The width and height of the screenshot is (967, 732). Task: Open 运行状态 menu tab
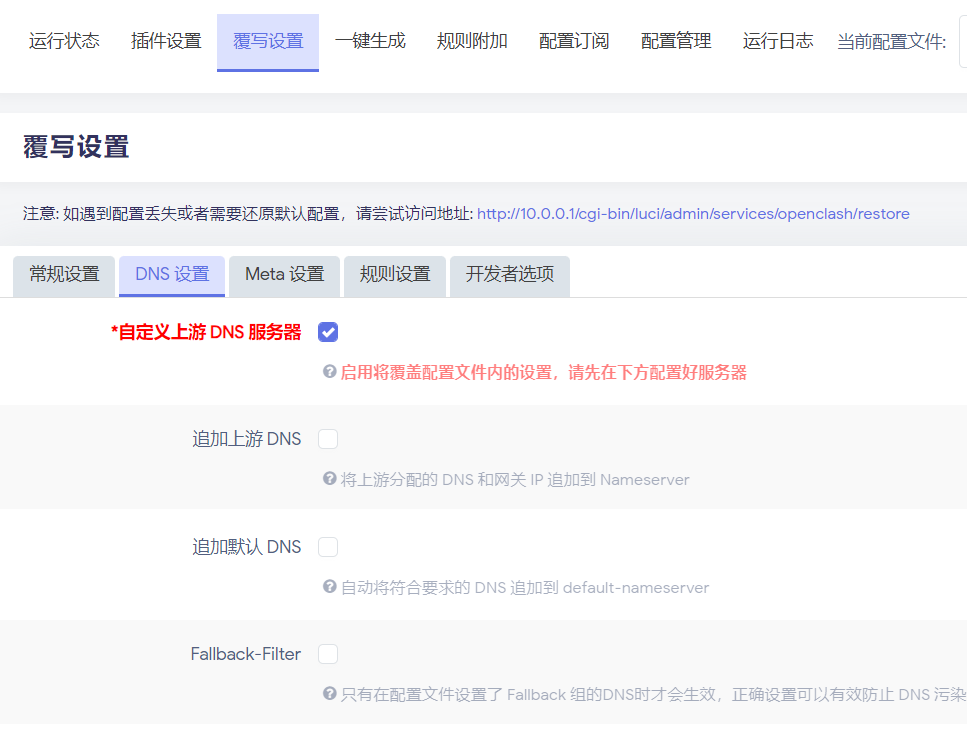point(64,41)
